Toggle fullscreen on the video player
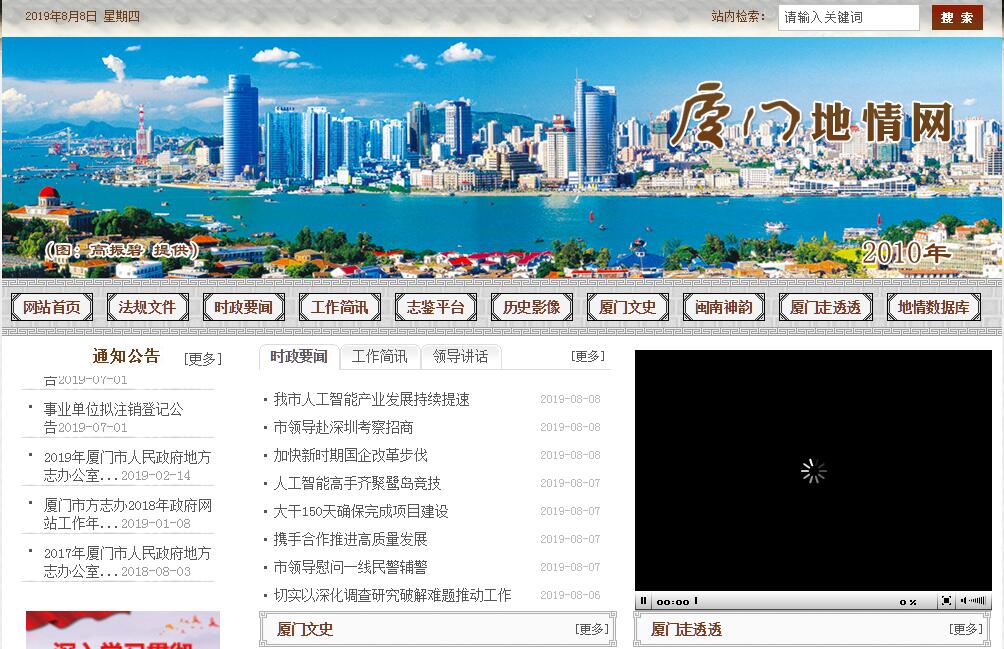 946,601
